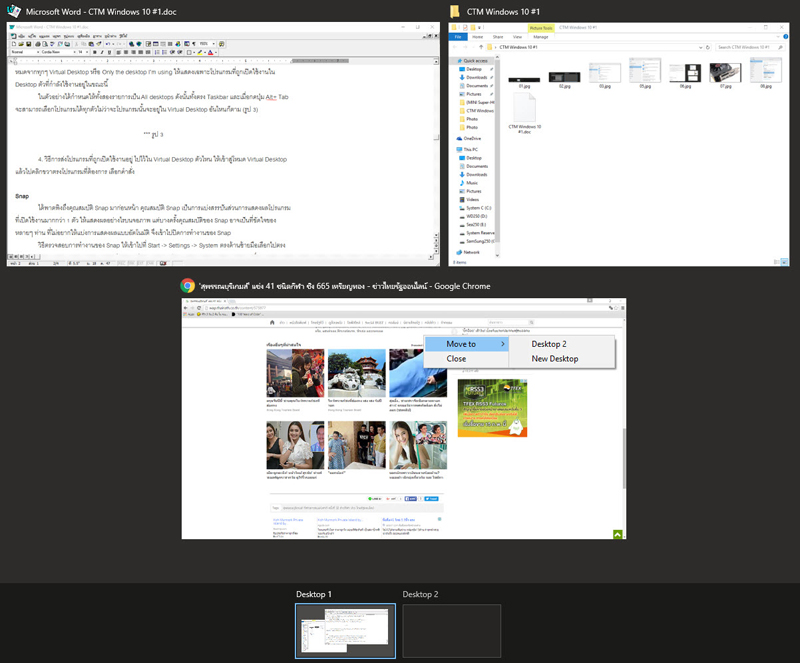Open the Normal style dropdown in Word

click(38, 52)
